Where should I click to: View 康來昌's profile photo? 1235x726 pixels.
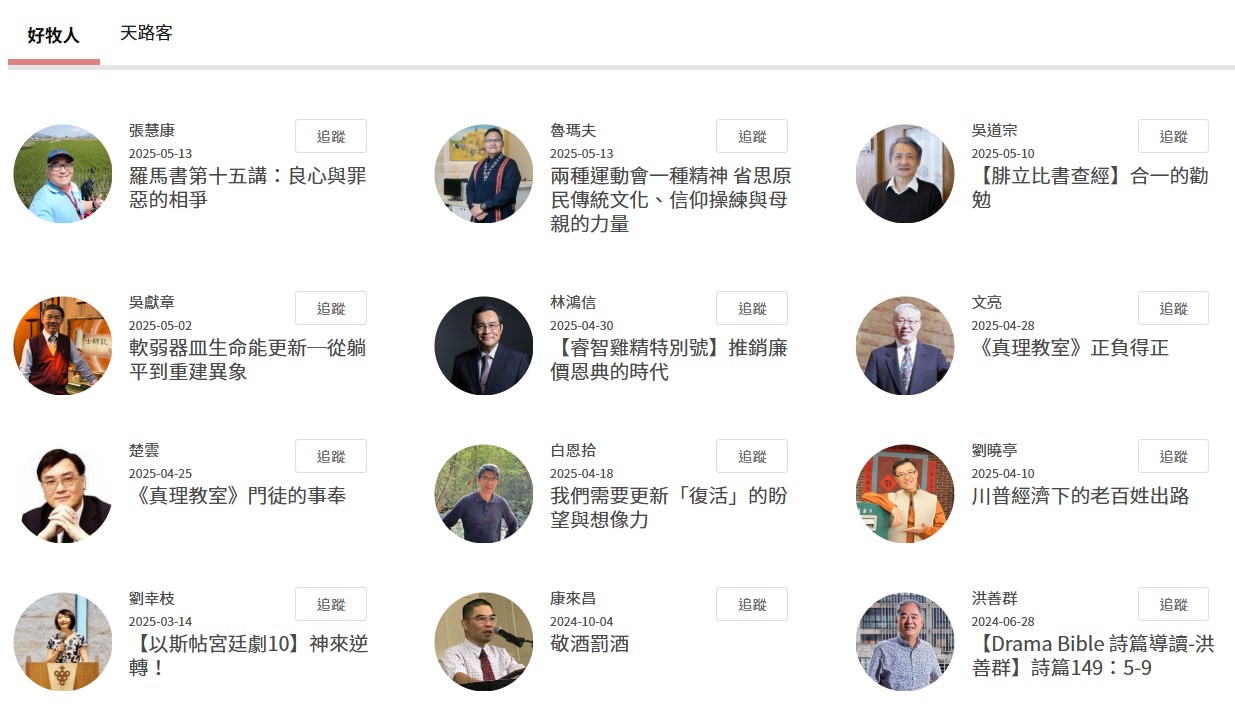click(x=484, y=642)
